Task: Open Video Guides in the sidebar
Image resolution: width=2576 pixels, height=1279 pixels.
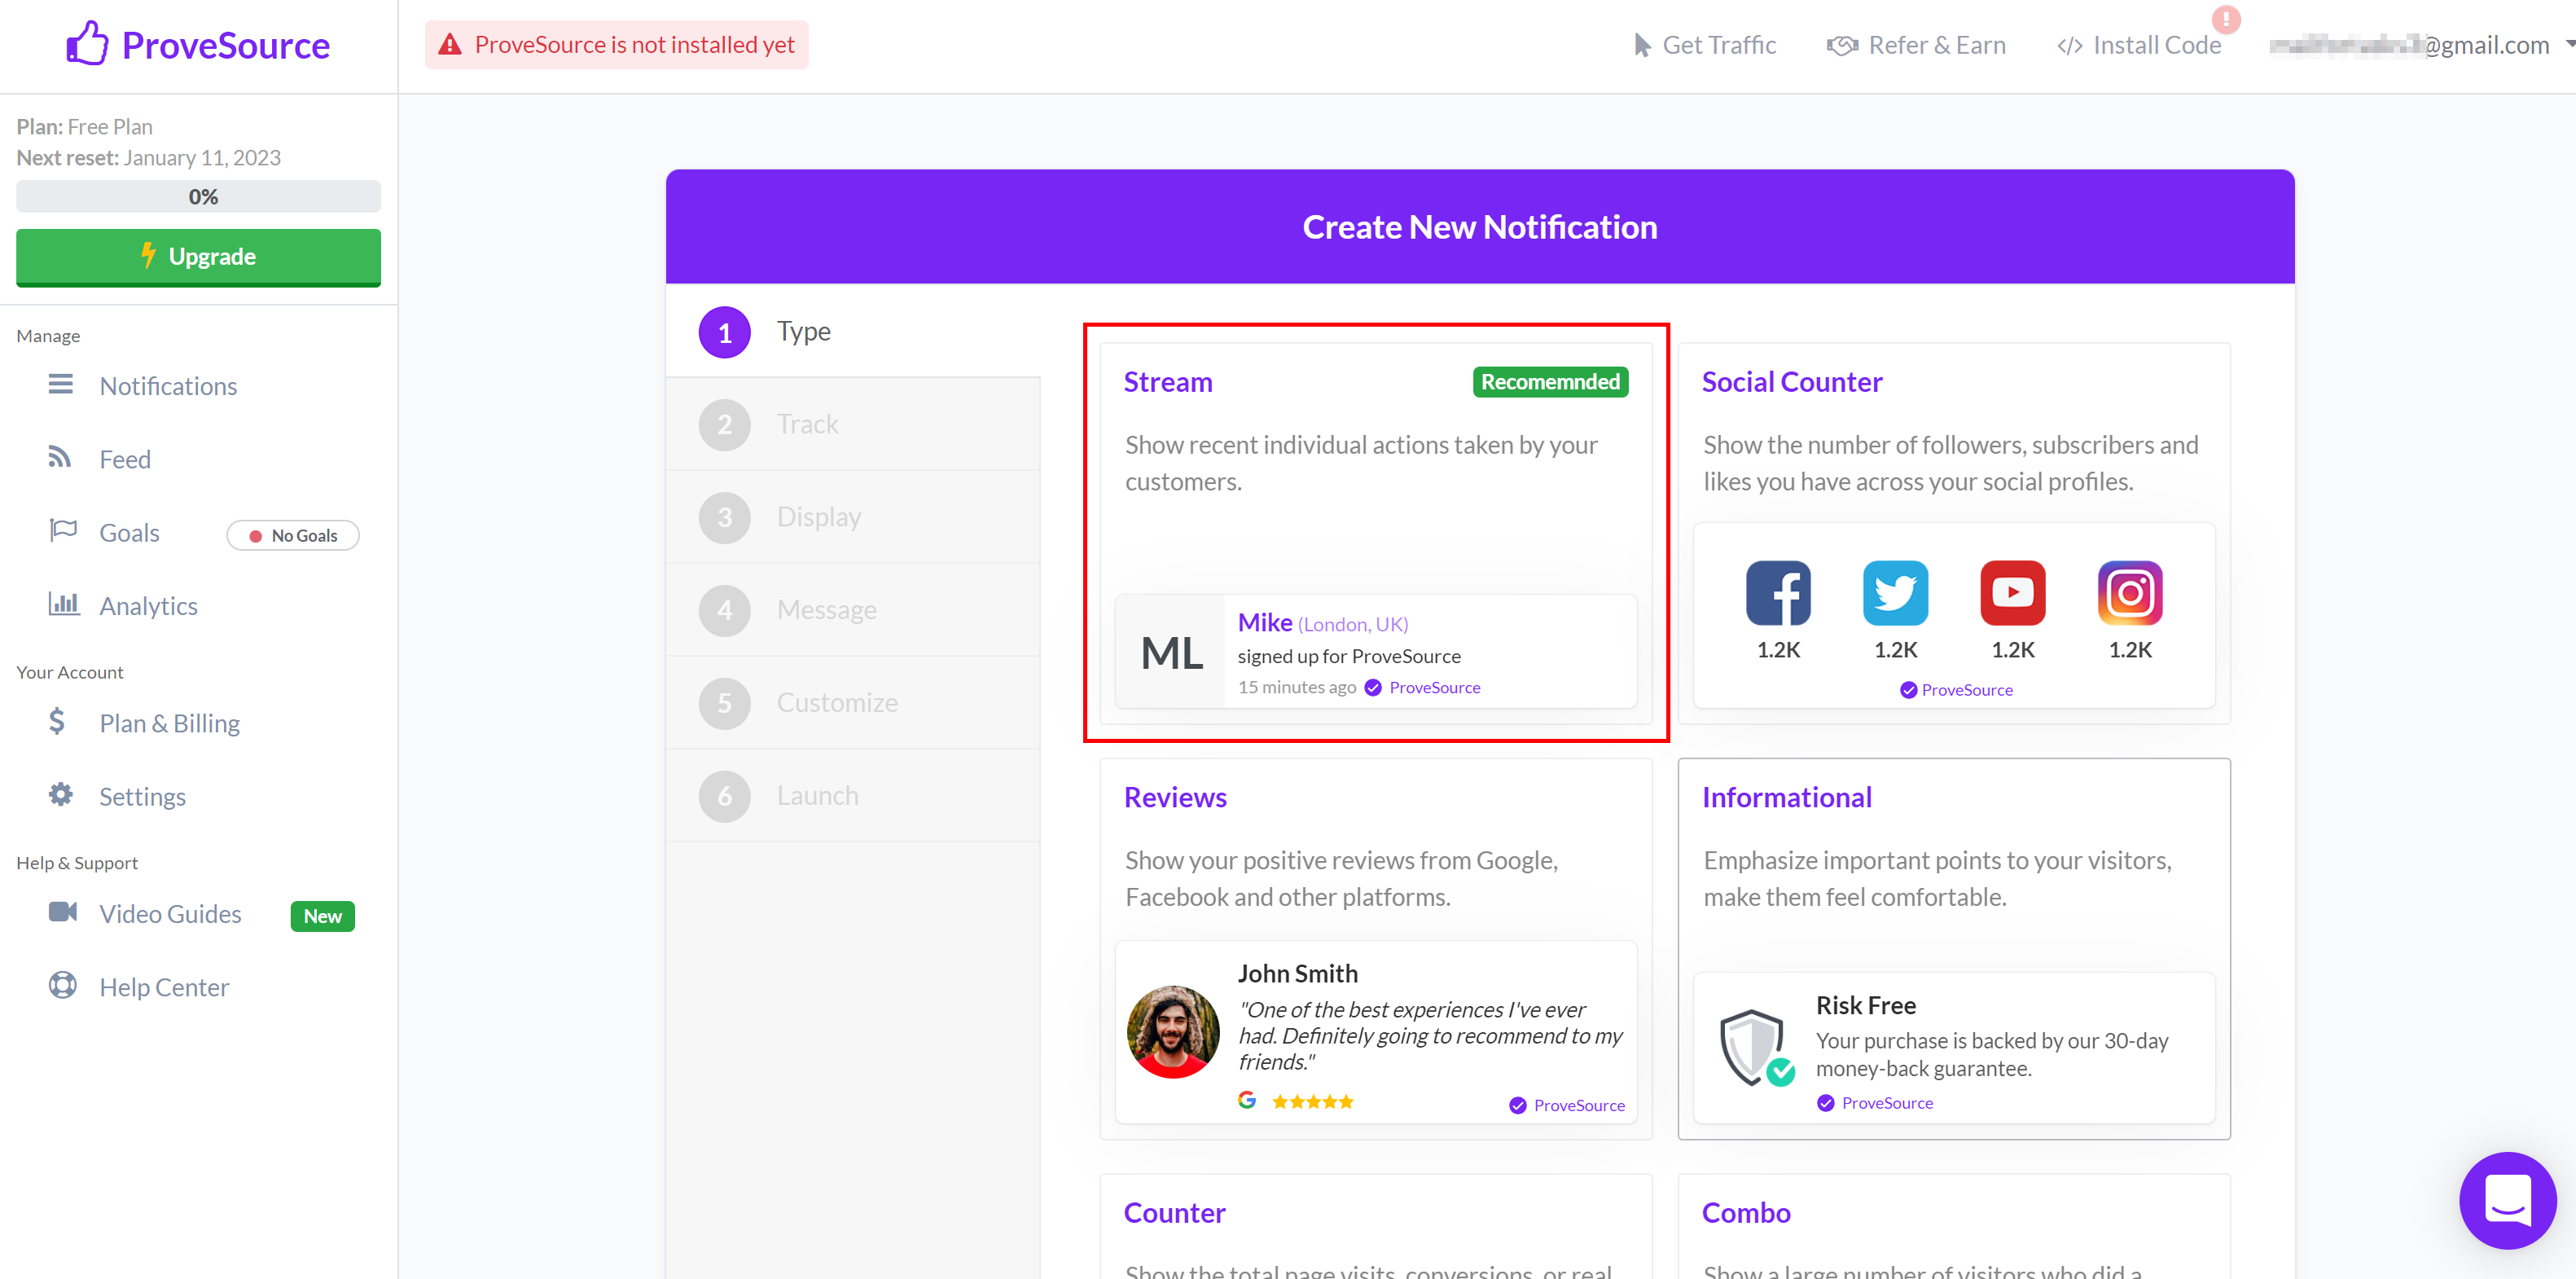Action: tap(170, 913)
